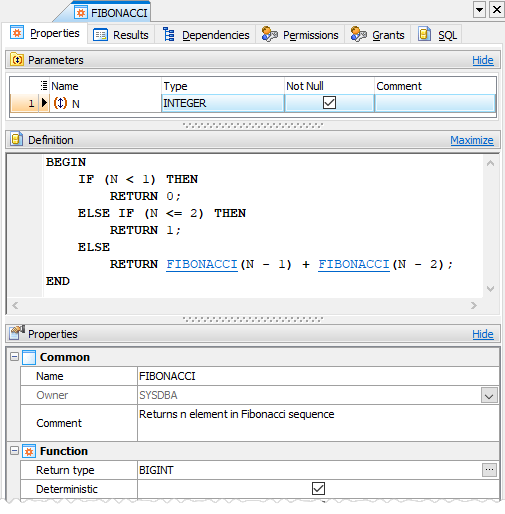The height and width of the screenshot is (514, 505).
Task: Click the current row arrow indicator
Action: pyautogui.click(x=44, y=103)
